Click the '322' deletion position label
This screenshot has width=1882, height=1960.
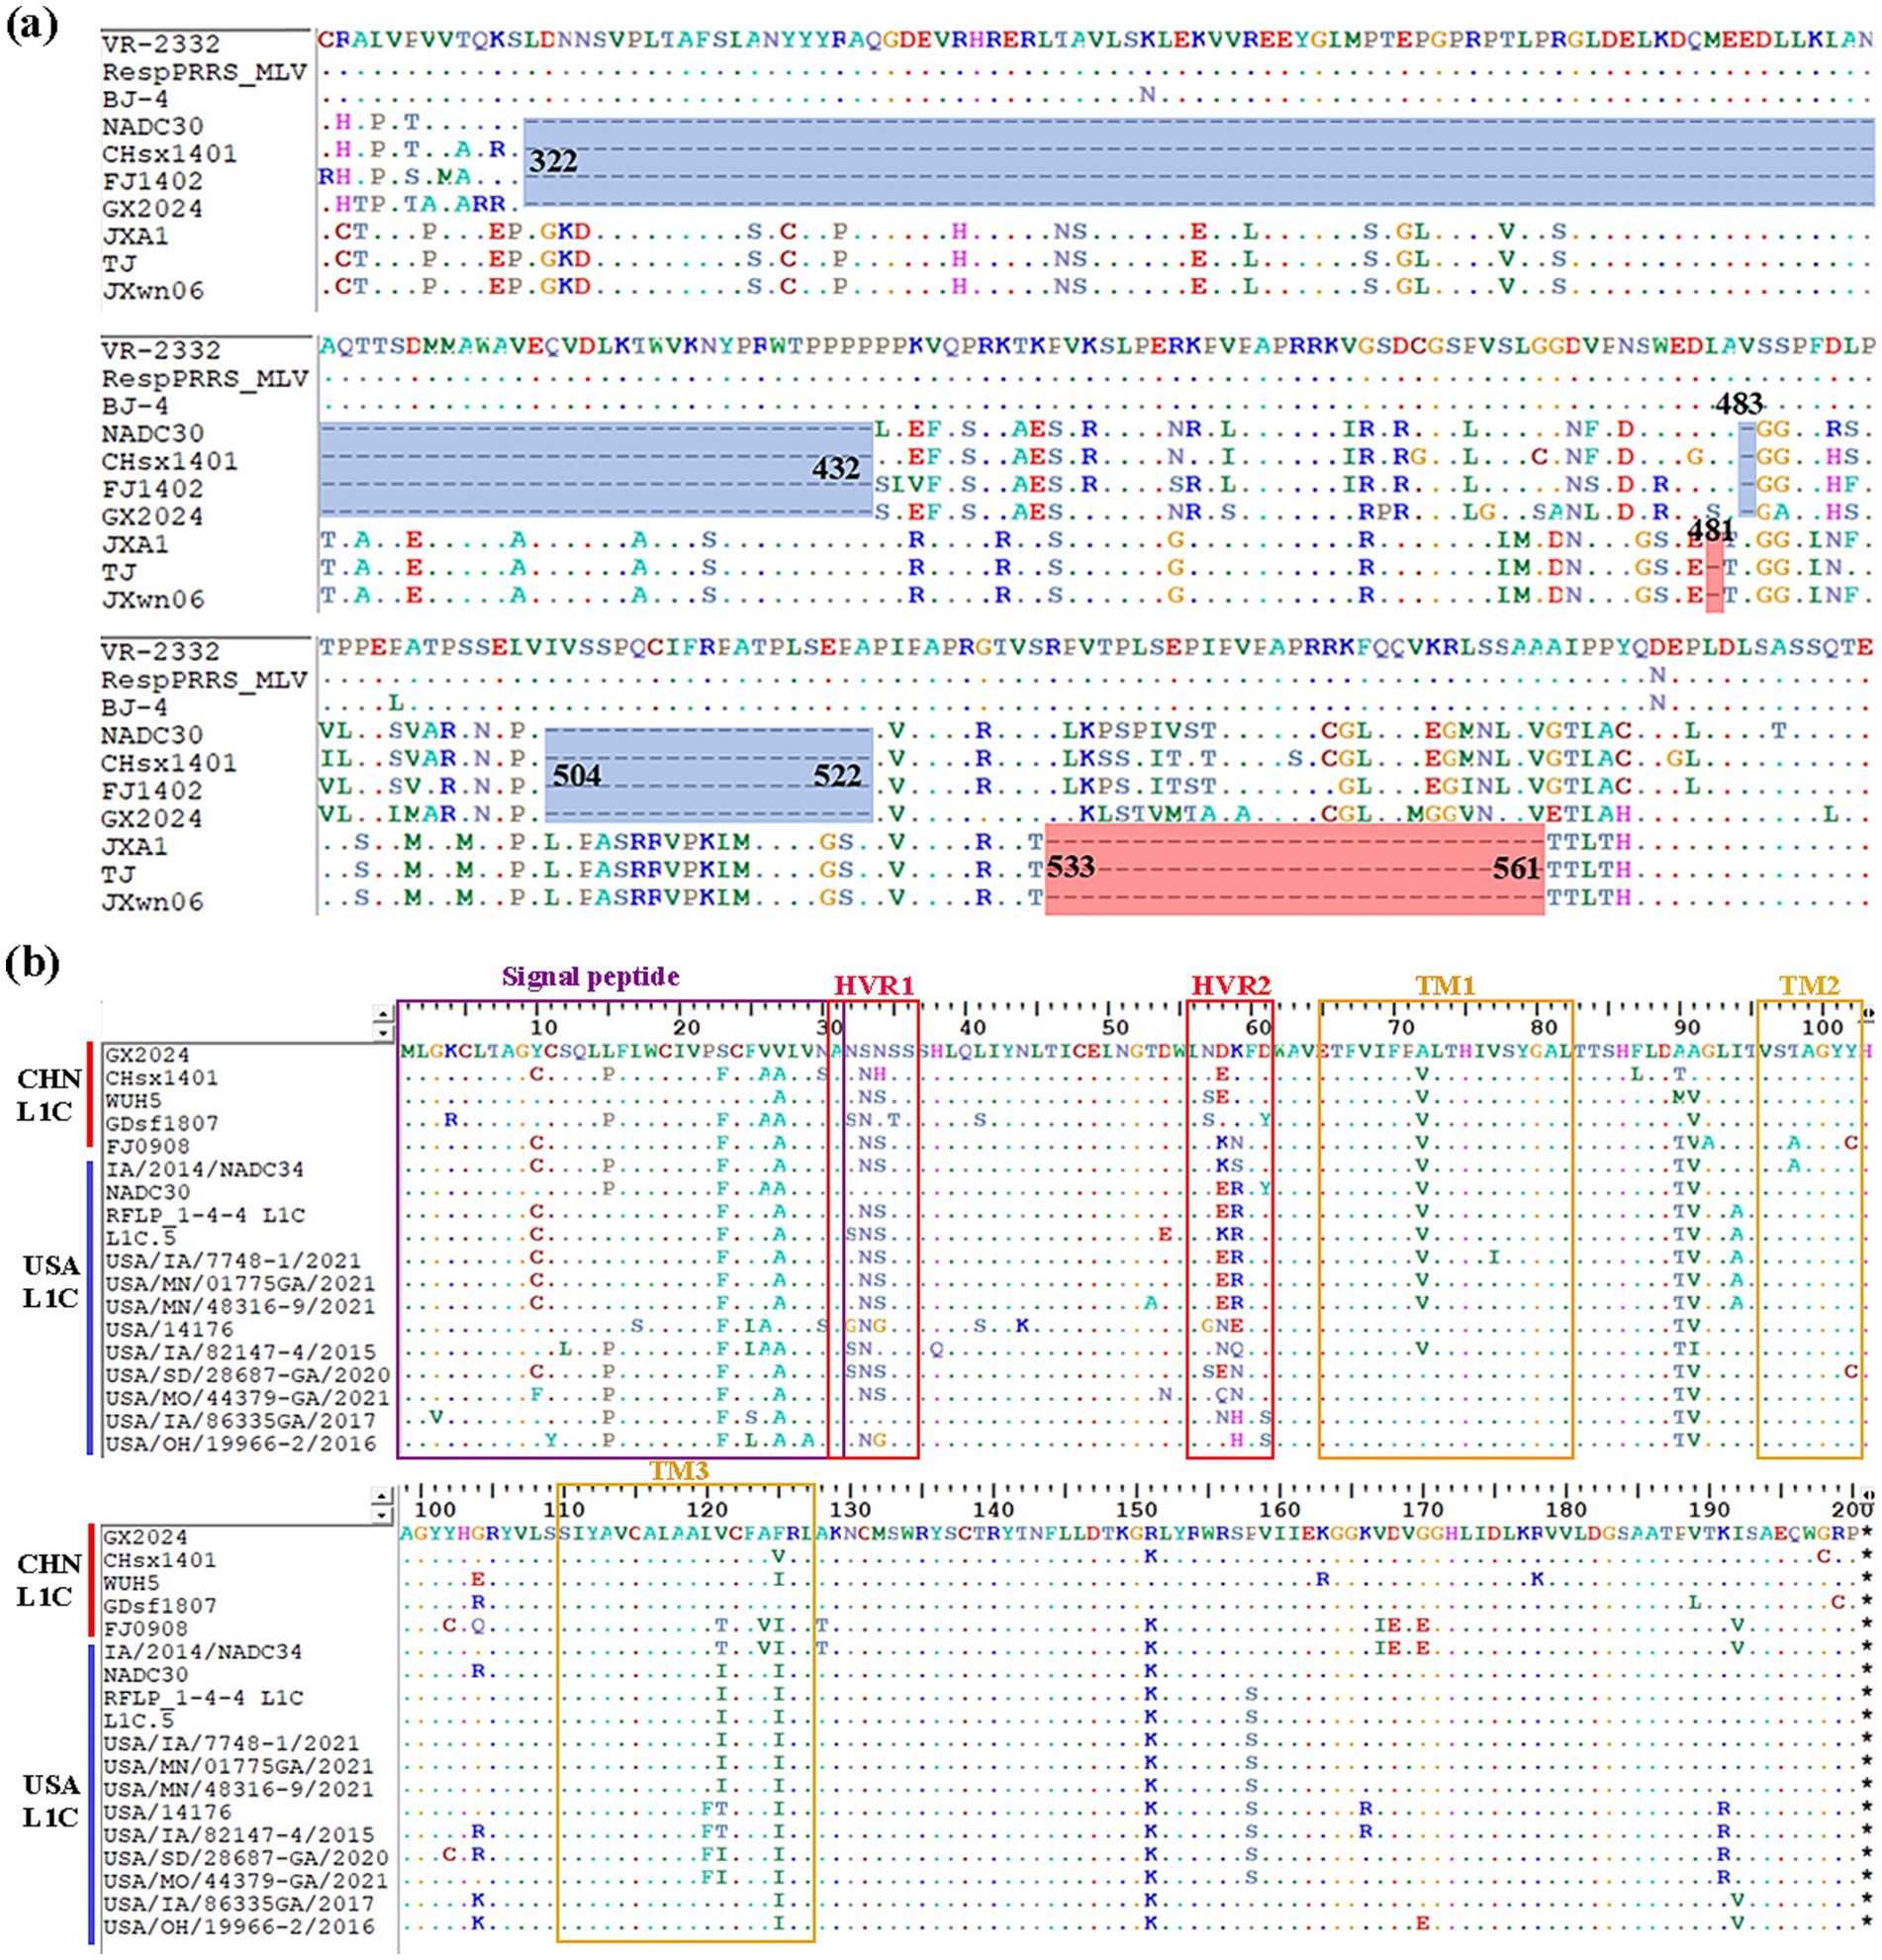click(552, 161)
